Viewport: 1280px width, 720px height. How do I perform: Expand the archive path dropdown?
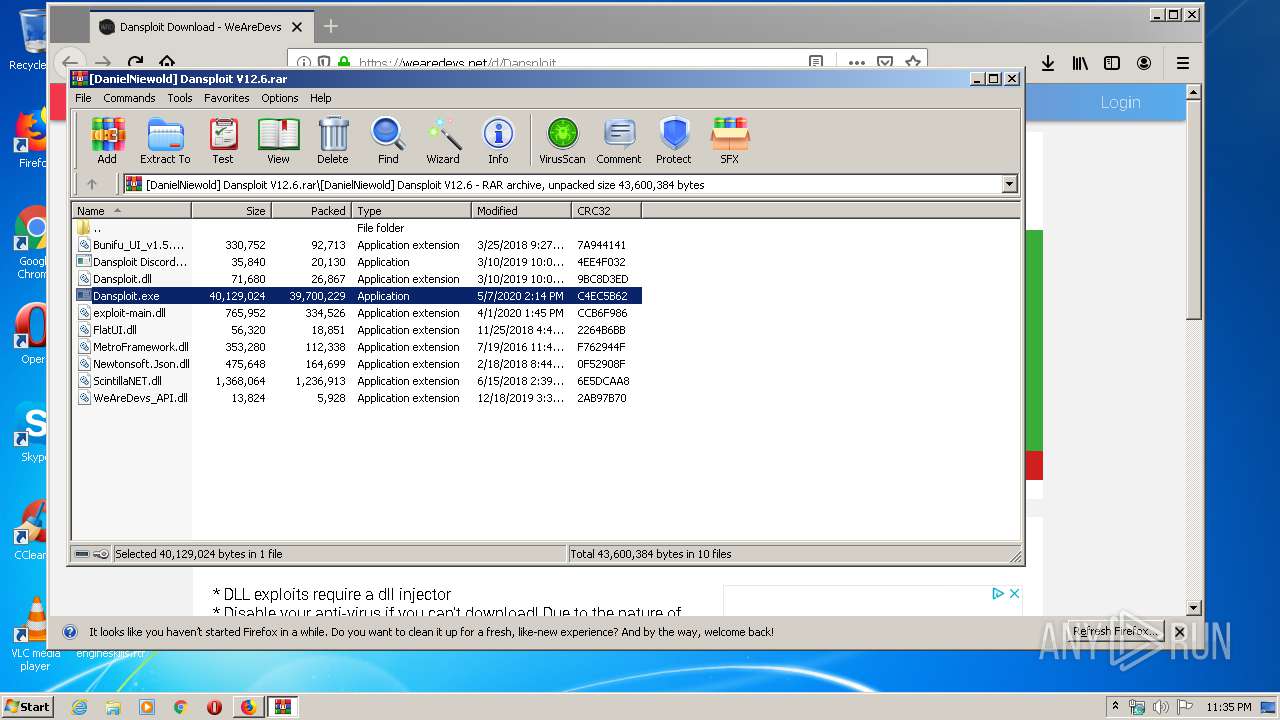pyautogui.click(x=1009, y=184)
